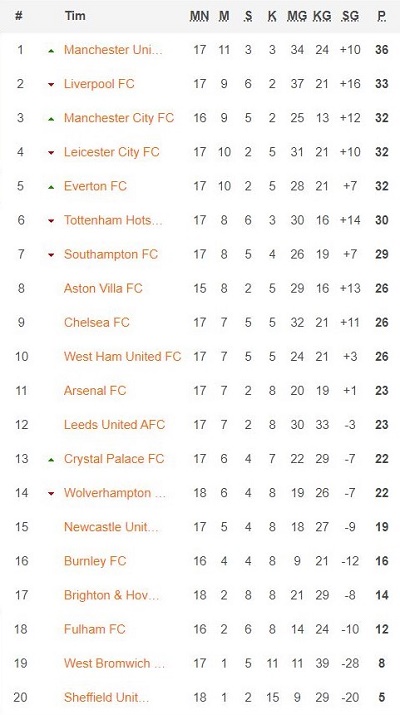Select the P points column header
The height and width of the screenshot is (715, 400).
tap(382, 16)
